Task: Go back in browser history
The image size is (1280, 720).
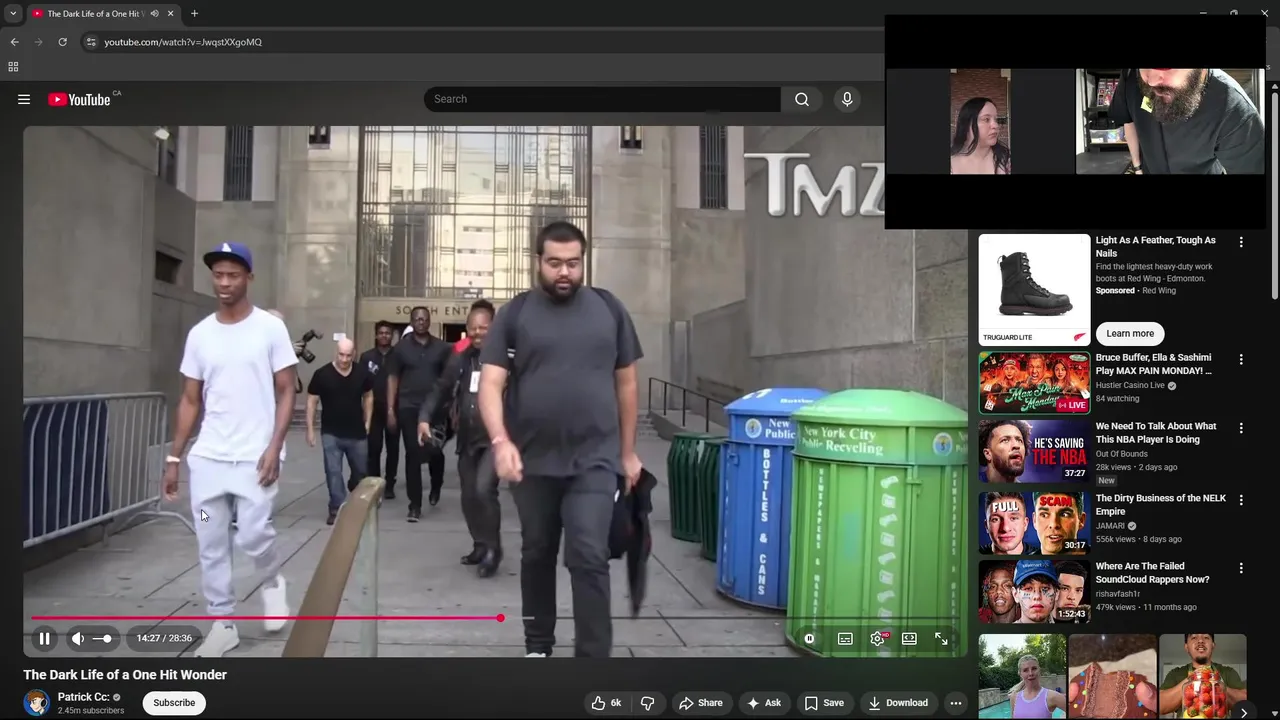Action: click(x=14, y=42)
